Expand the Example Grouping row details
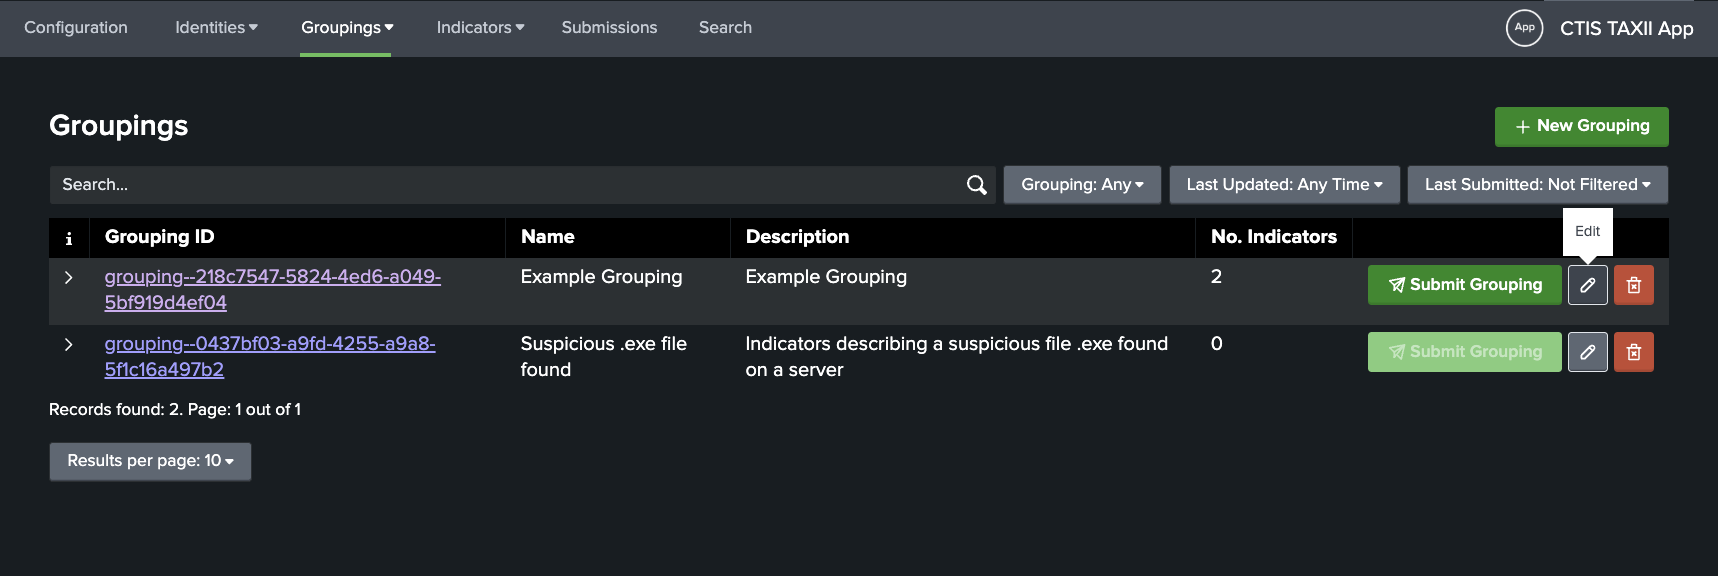Image resolution: width=1718 pixels, height=576 pixels. pyautogui.click(x=69, y=277)
